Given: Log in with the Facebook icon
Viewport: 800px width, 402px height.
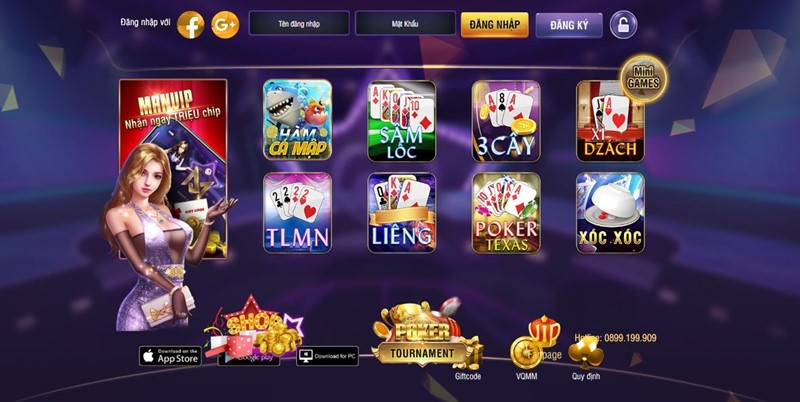Looking at the screenshot, I should point(190,24).
